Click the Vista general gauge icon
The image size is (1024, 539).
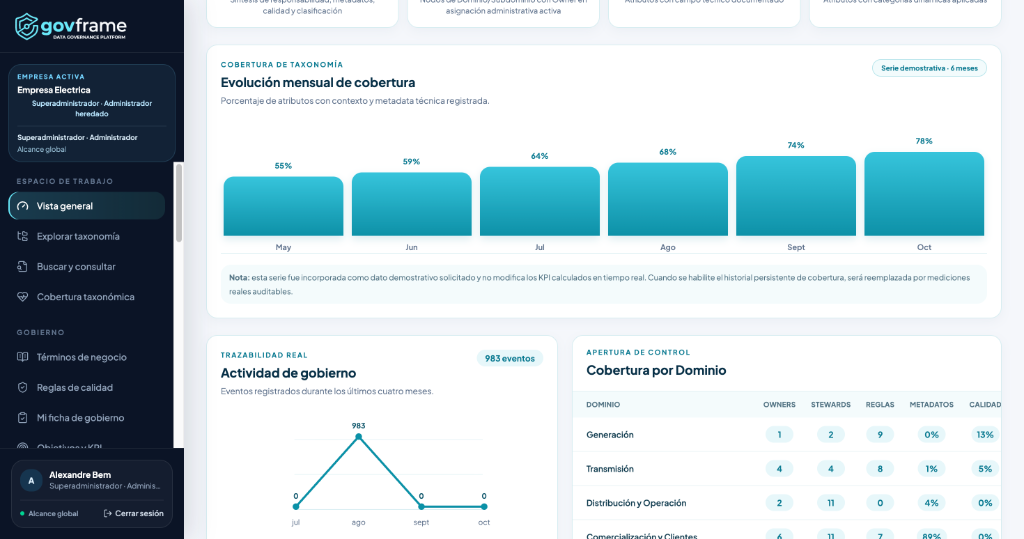pos(23,206)
